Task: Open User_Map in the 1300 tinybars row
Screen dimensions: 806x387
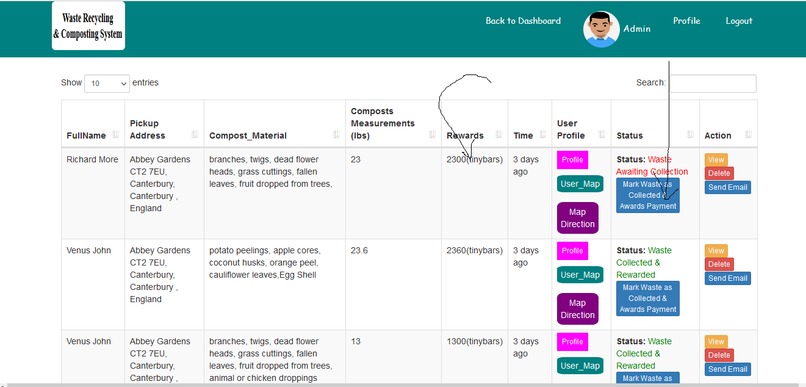Action: [x=580, y=366]
